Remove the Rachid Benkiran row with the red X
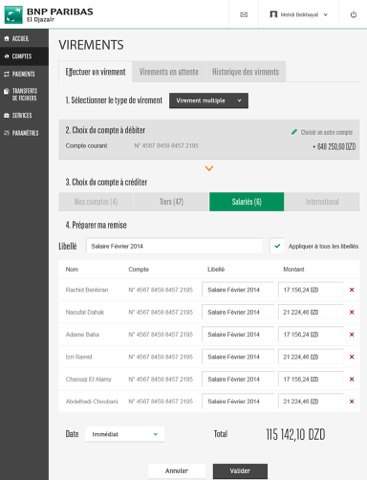The height and width of the screenshot is (480, 367). 352,290
